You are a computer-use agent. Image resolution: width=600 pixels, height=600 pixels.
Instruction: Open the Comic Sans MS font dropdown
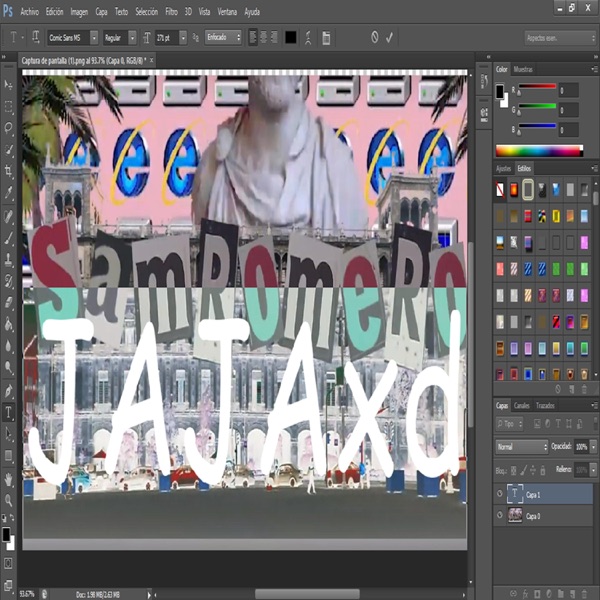[x=94, y=38]
